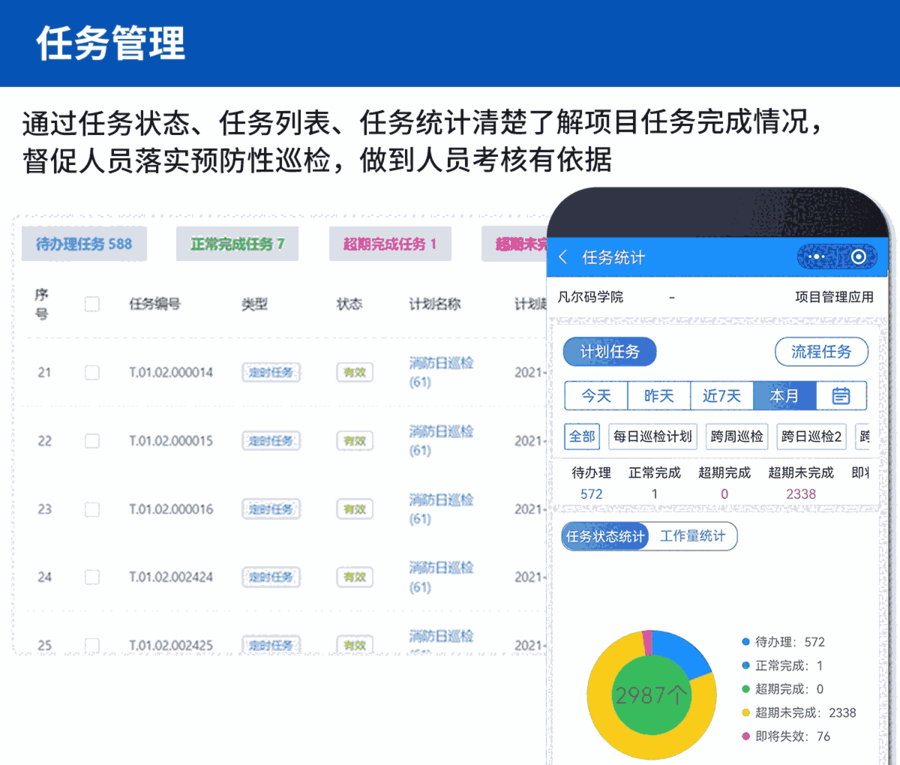Click the 定时任务 tag in row 23
Viewport: 900px width, 765px height.
tap(271, 509)
